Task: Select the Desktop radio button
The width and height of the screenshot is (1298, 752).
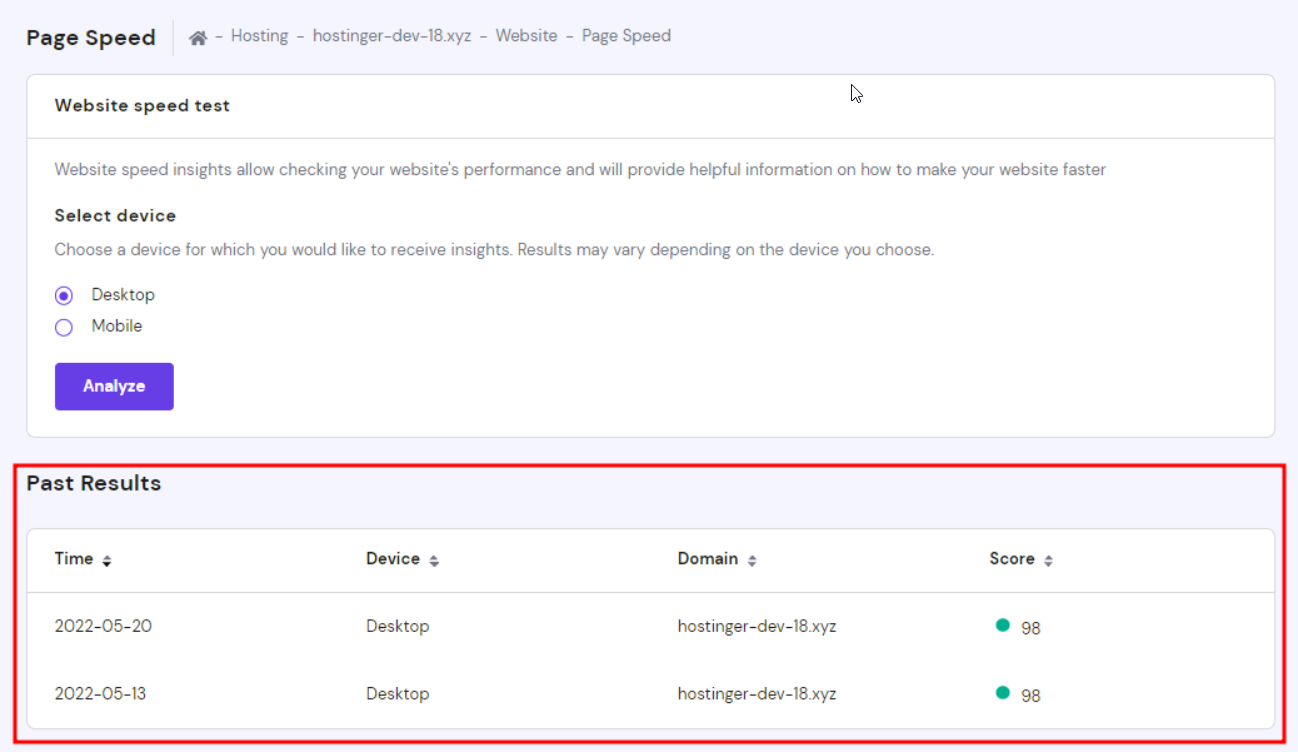Action: point(64,296)
